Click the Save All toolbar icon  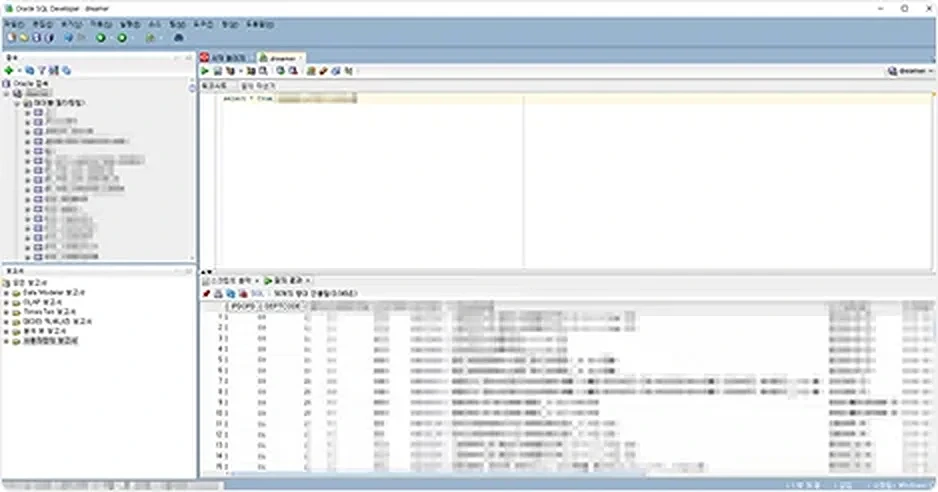[50, 38]
